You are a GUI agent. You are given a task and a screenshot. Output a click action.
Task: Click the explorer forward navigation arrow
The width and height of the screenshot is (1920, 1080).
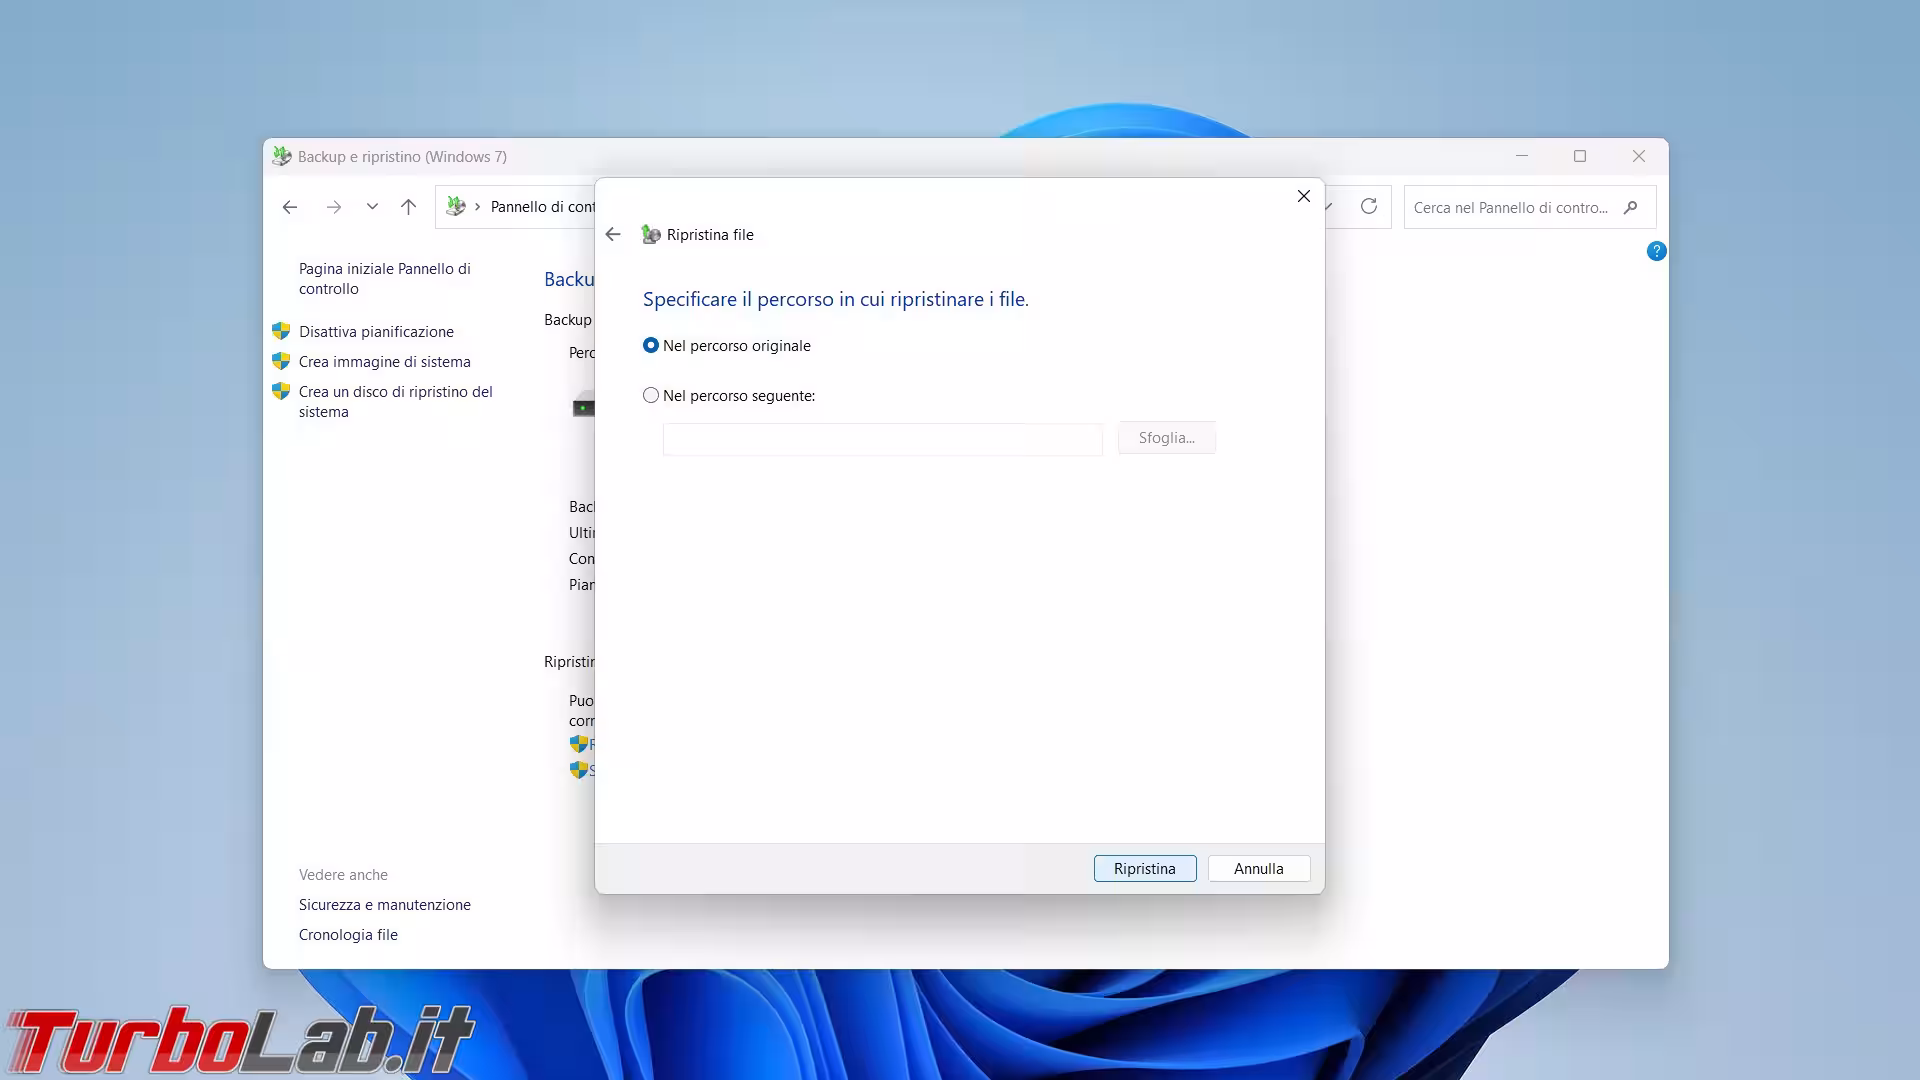point(334,207)
